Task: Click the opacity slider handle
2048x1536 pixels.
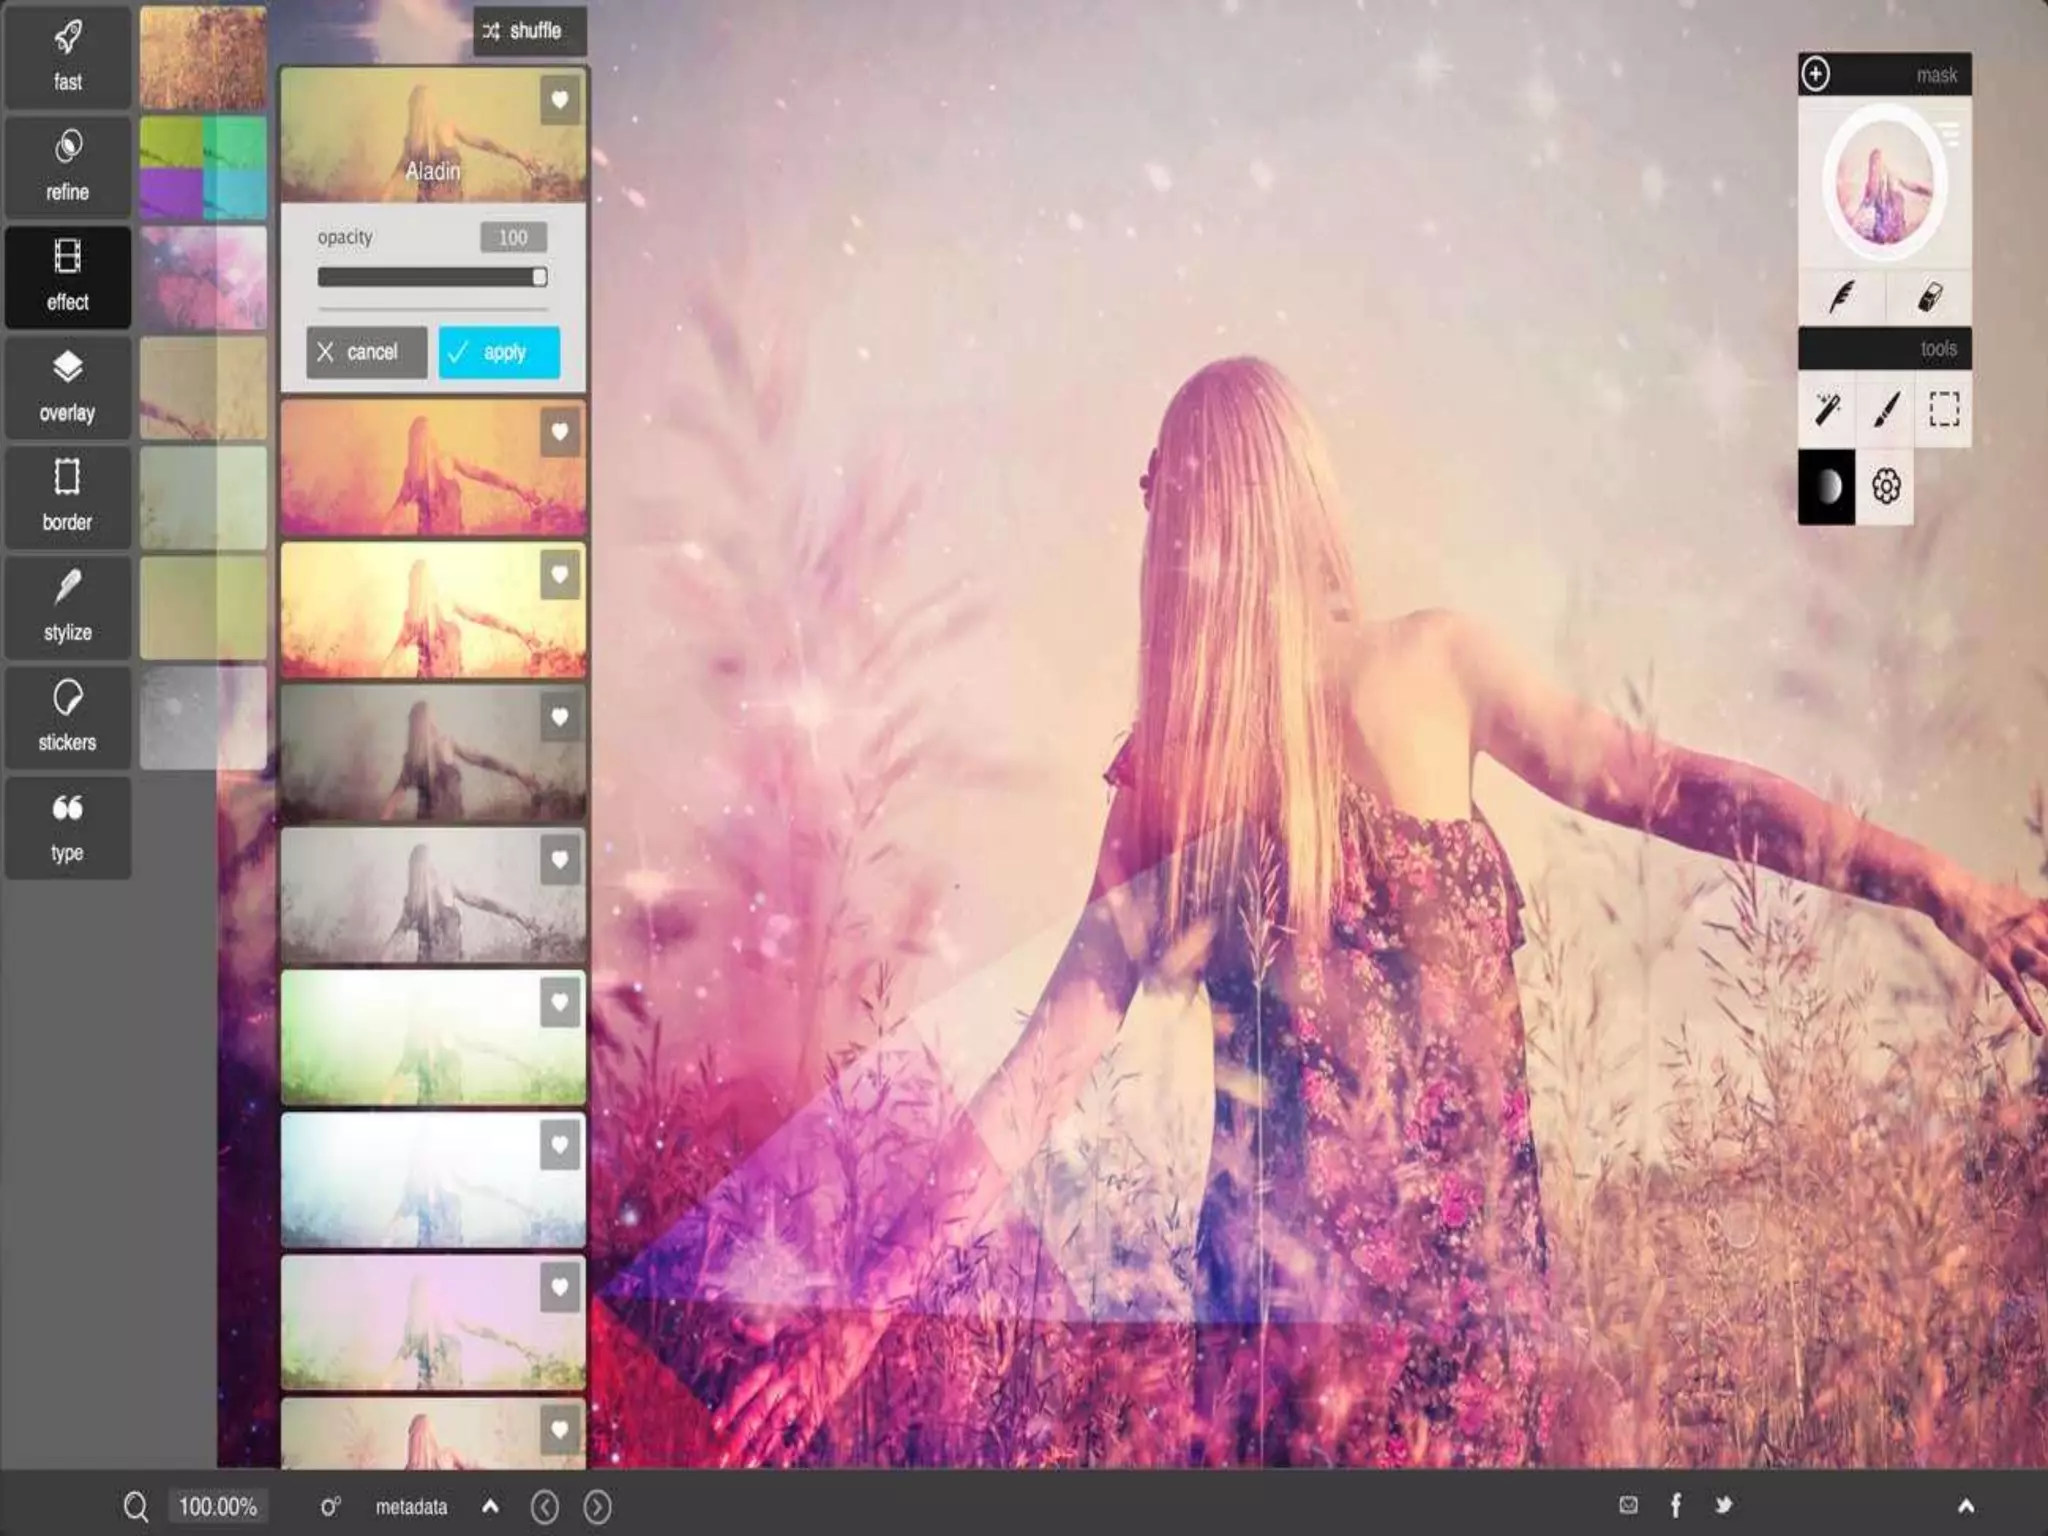Action: (x=539, y=277)
